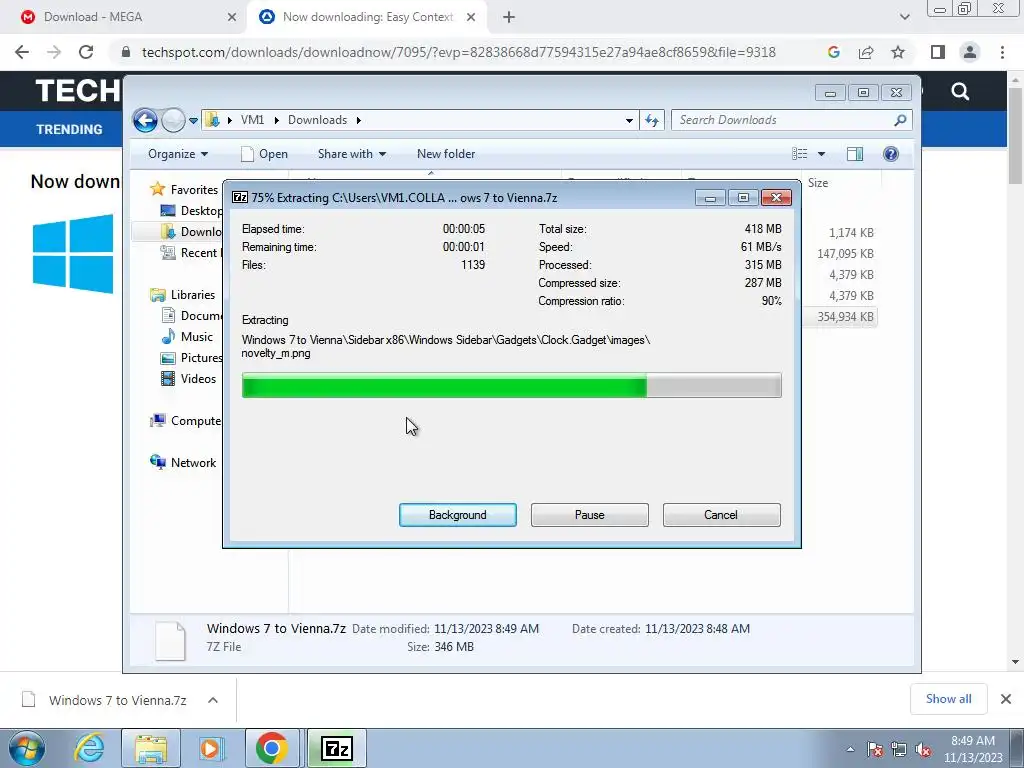
Task: Open Chrome profile avatar
Action: point(970,52)
